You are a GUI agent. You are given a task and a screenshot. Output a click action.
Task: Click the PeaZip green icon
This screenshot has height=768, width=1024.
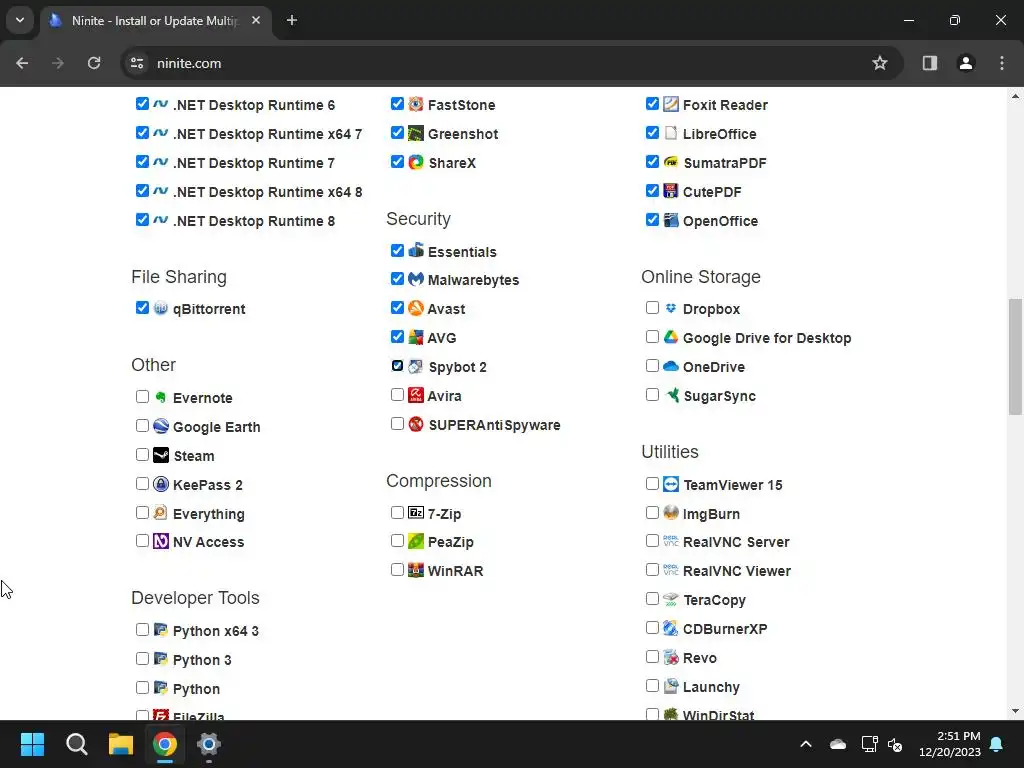point(416,541)
